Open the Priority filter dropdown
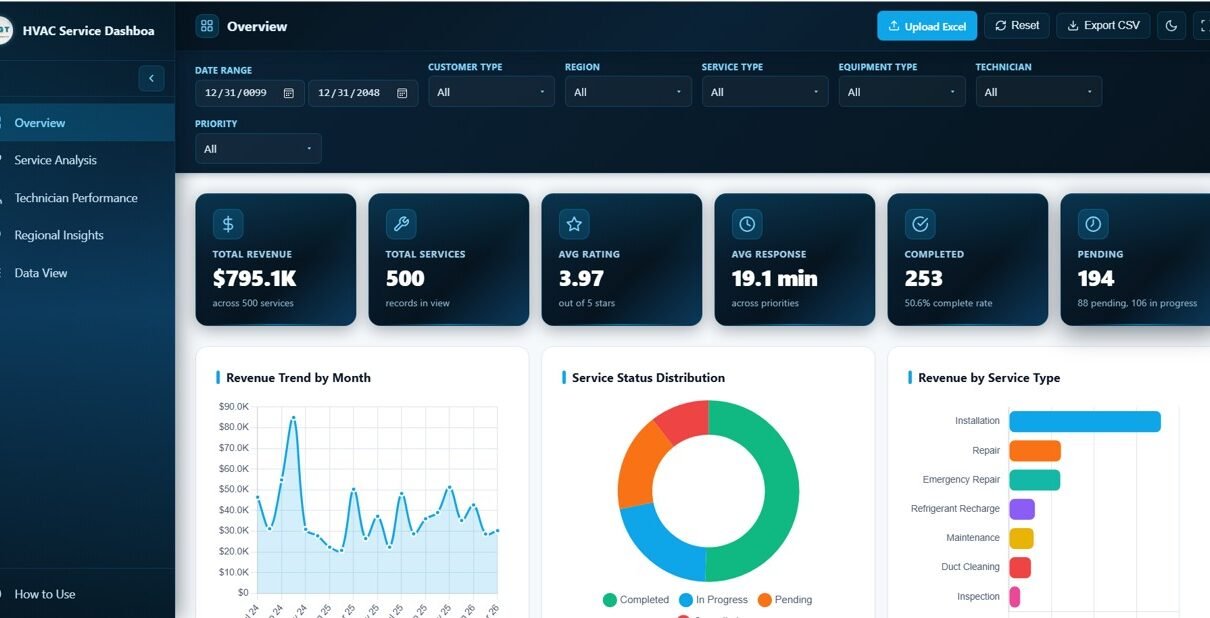The height and width of the screenshot is (618, 1210). 258,149
